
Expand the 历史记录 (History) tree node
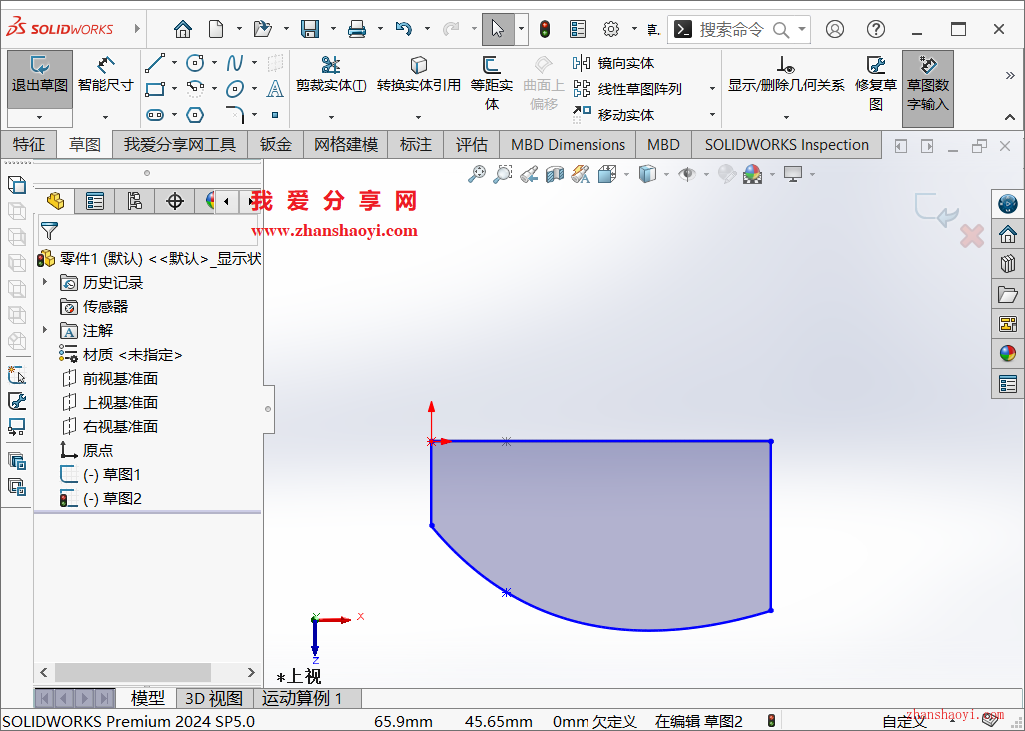45,282
